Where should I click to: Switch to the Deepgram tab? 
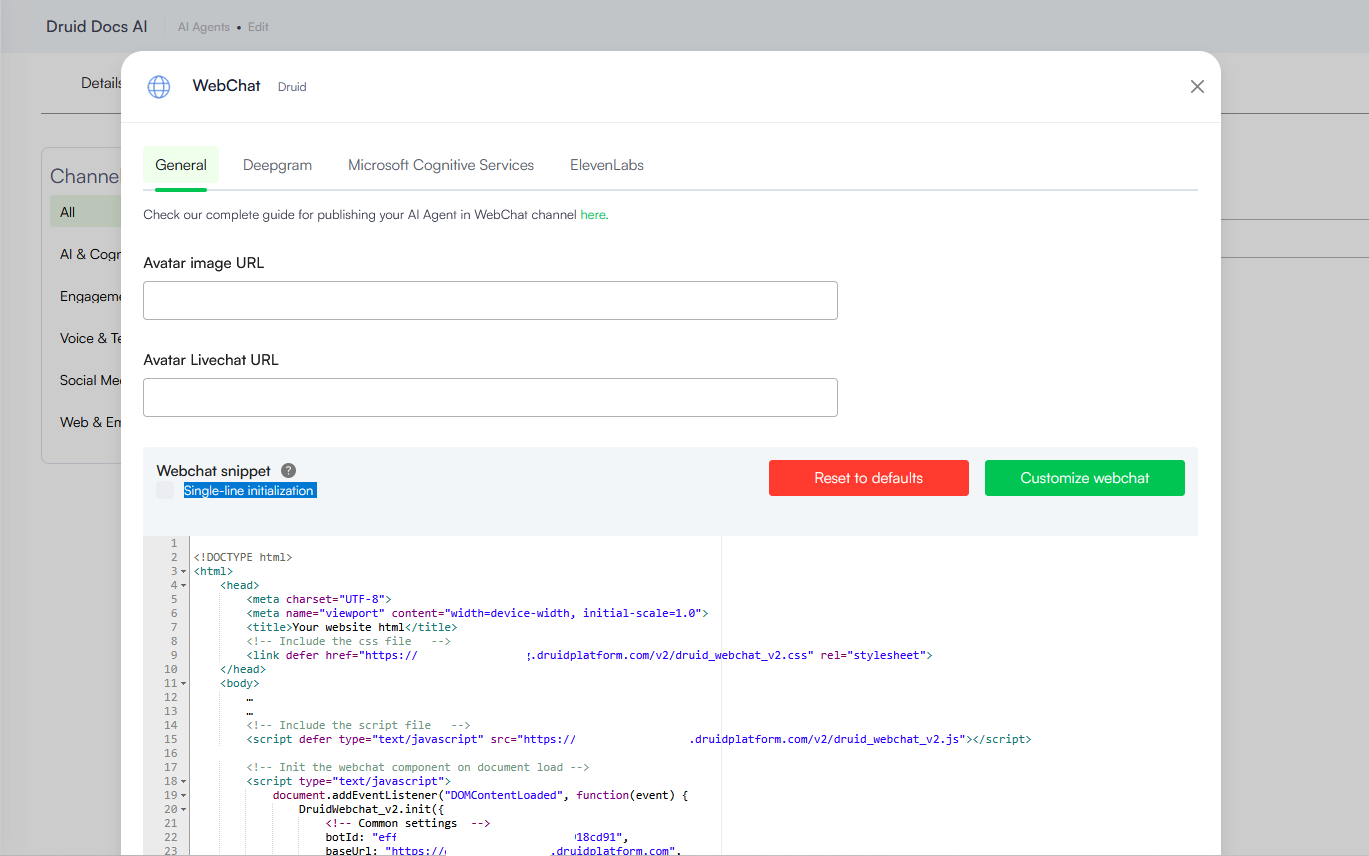(x=277, y=166)
